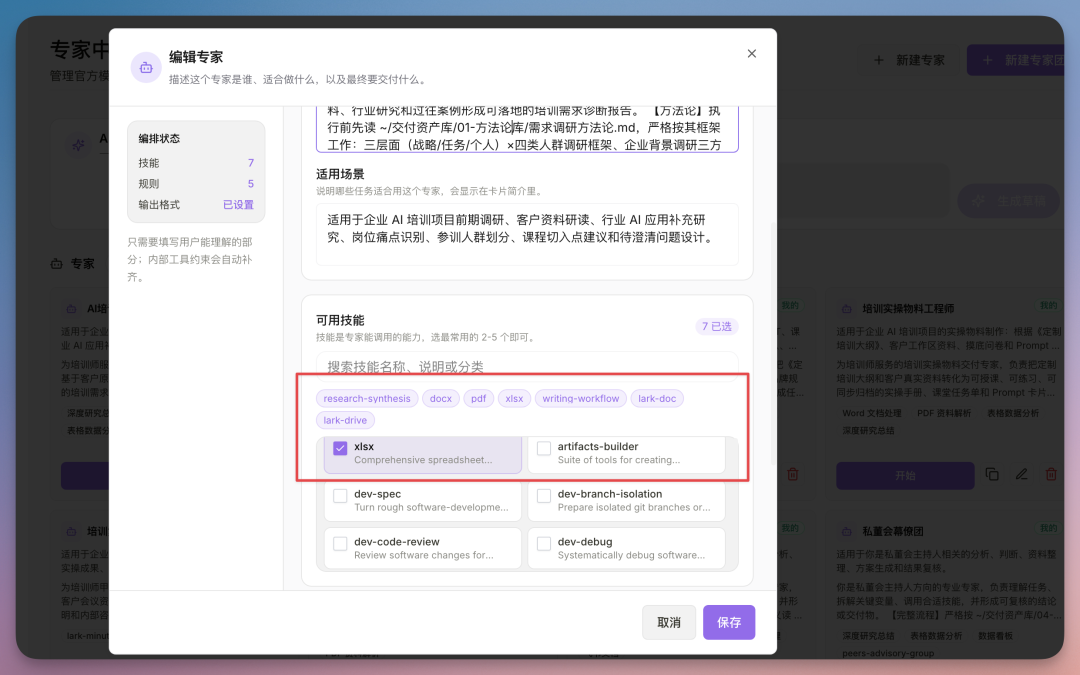1080x675 pixels.
Task: Click the 私董会幕僚团 card title
Action: [893, 531]
